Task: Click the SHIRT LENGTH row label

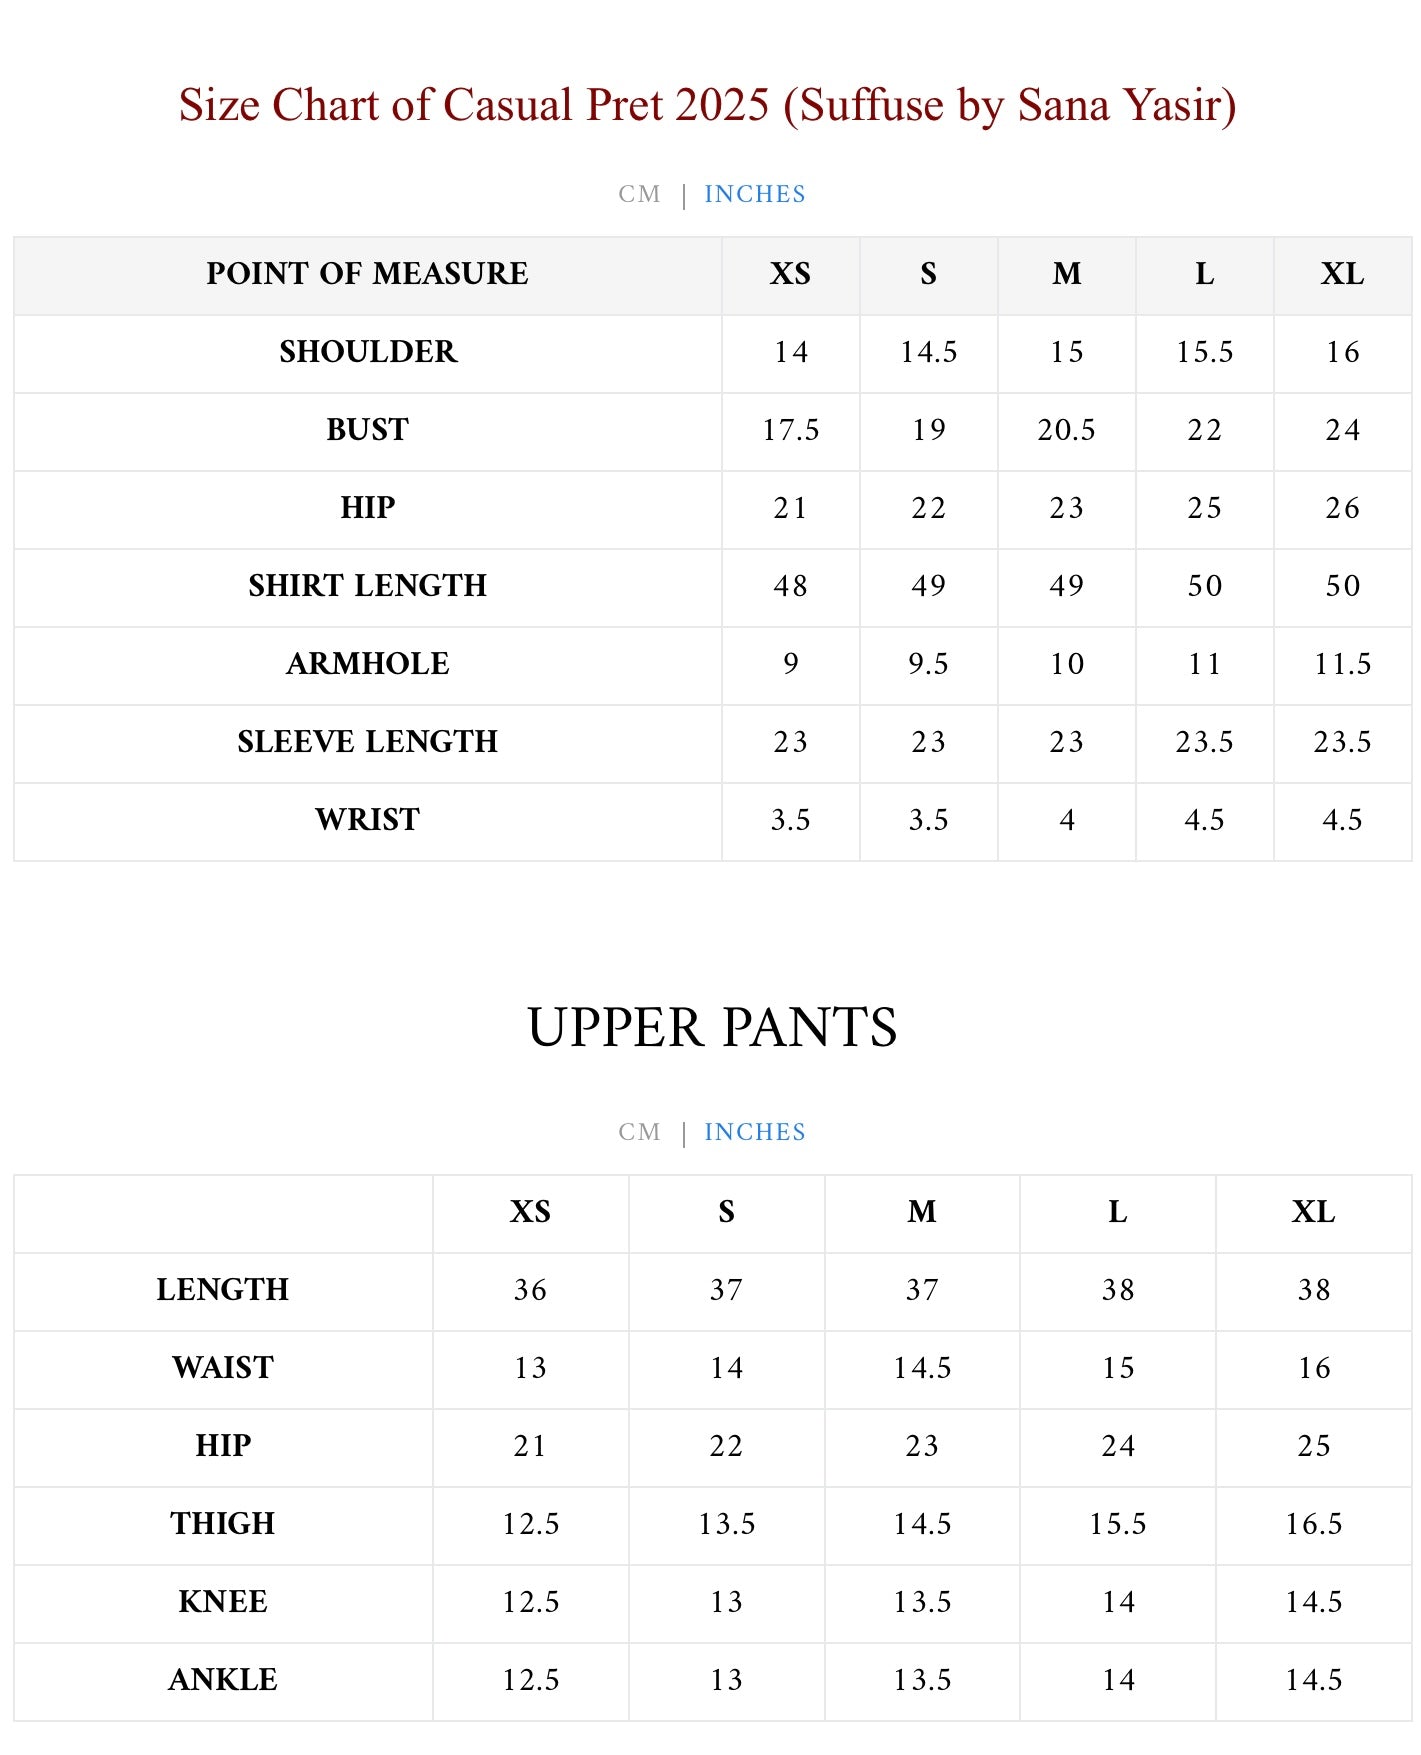Action: [367, 586]
